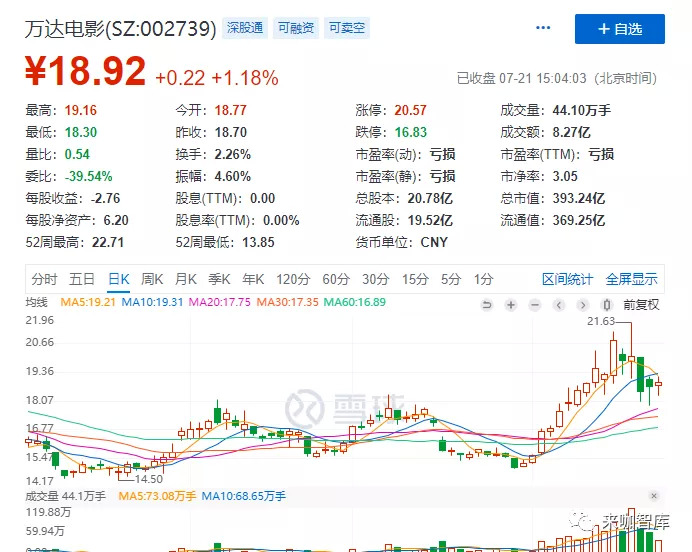Click the 总市值 value 393.24亿
The height and width of the screenshot is (552, 692).
click(579, 199)
